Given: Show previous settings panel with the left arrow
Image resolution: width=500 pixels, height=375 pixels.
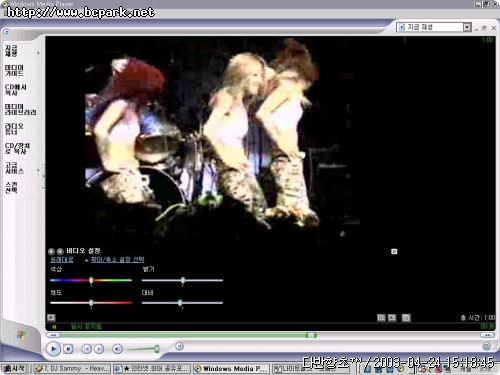Looking at the screenshot, I should [51, 251].
